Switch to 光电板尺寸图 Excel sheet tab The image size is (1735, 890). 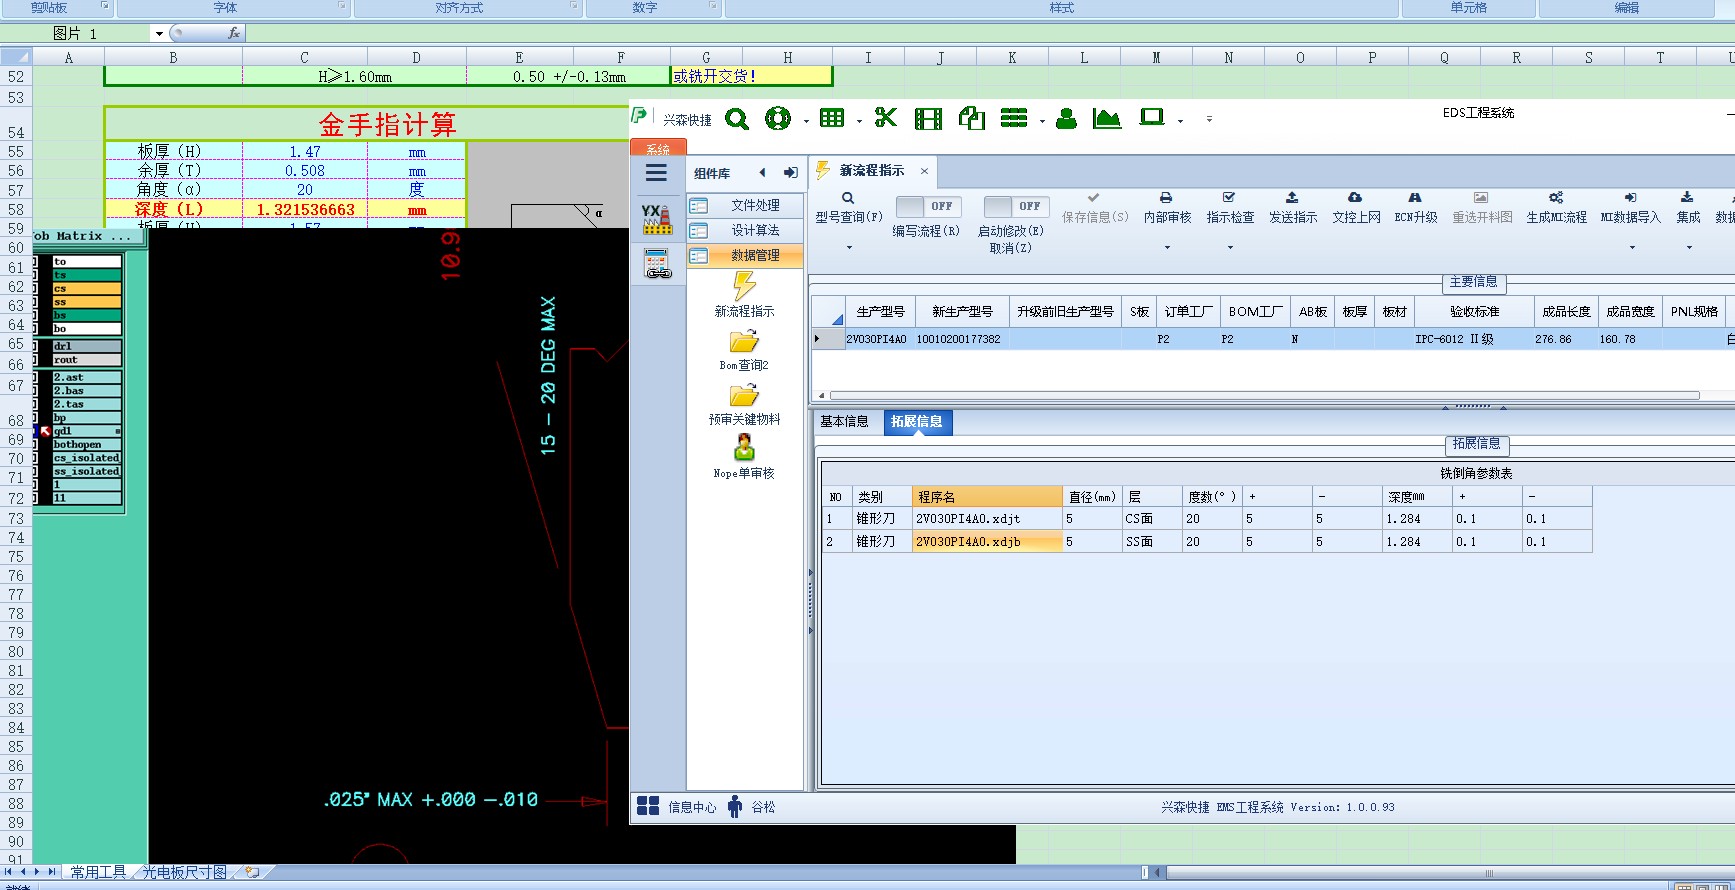click(184, 872)
